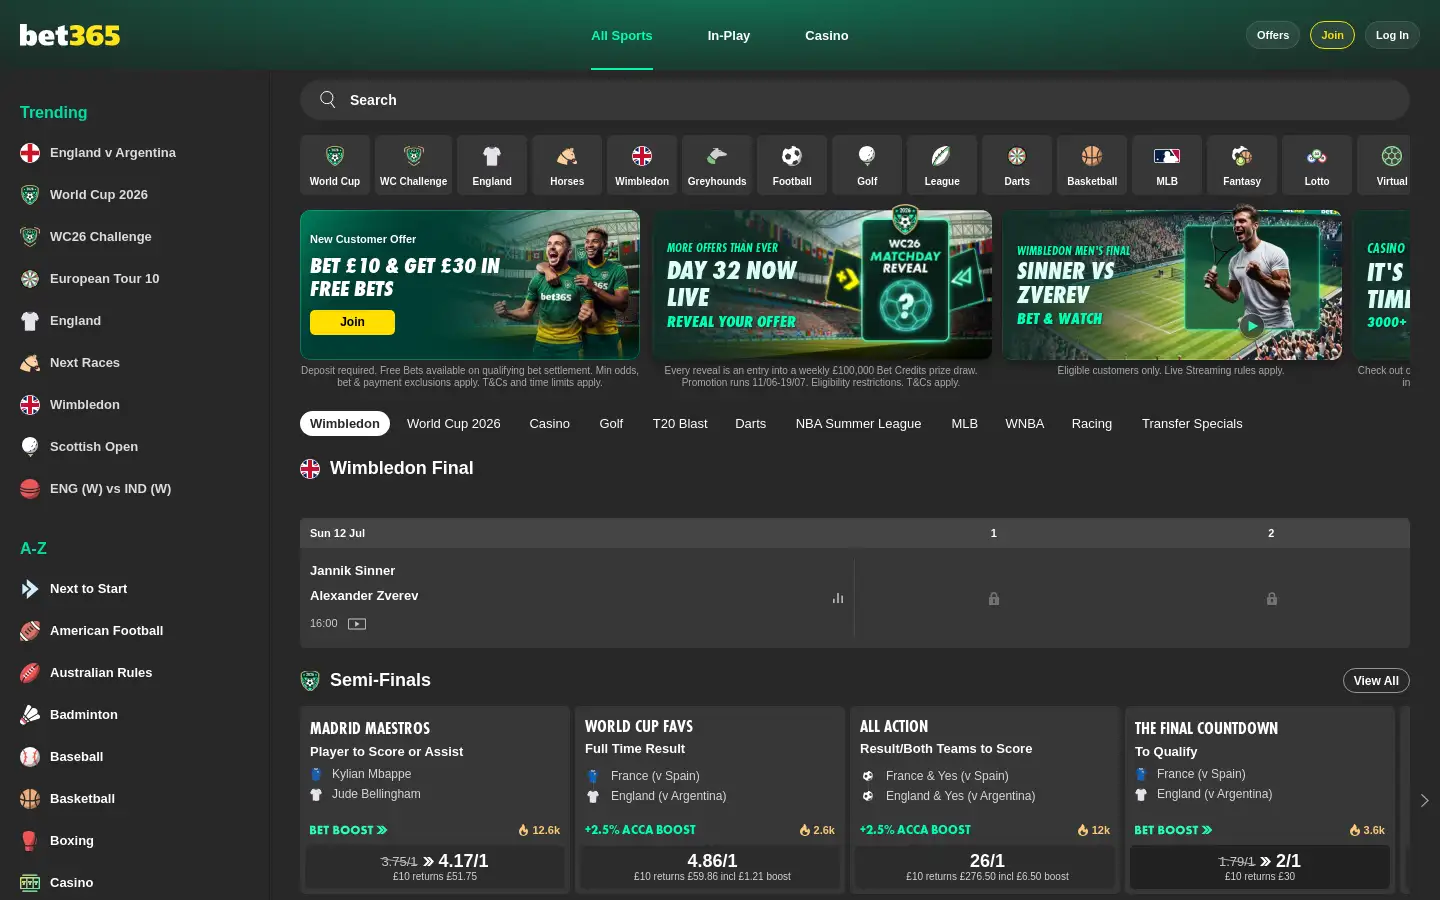Add All Action 26/1 bet
This screenshot has width=1440, height=900.
click(x=987, y=868)
